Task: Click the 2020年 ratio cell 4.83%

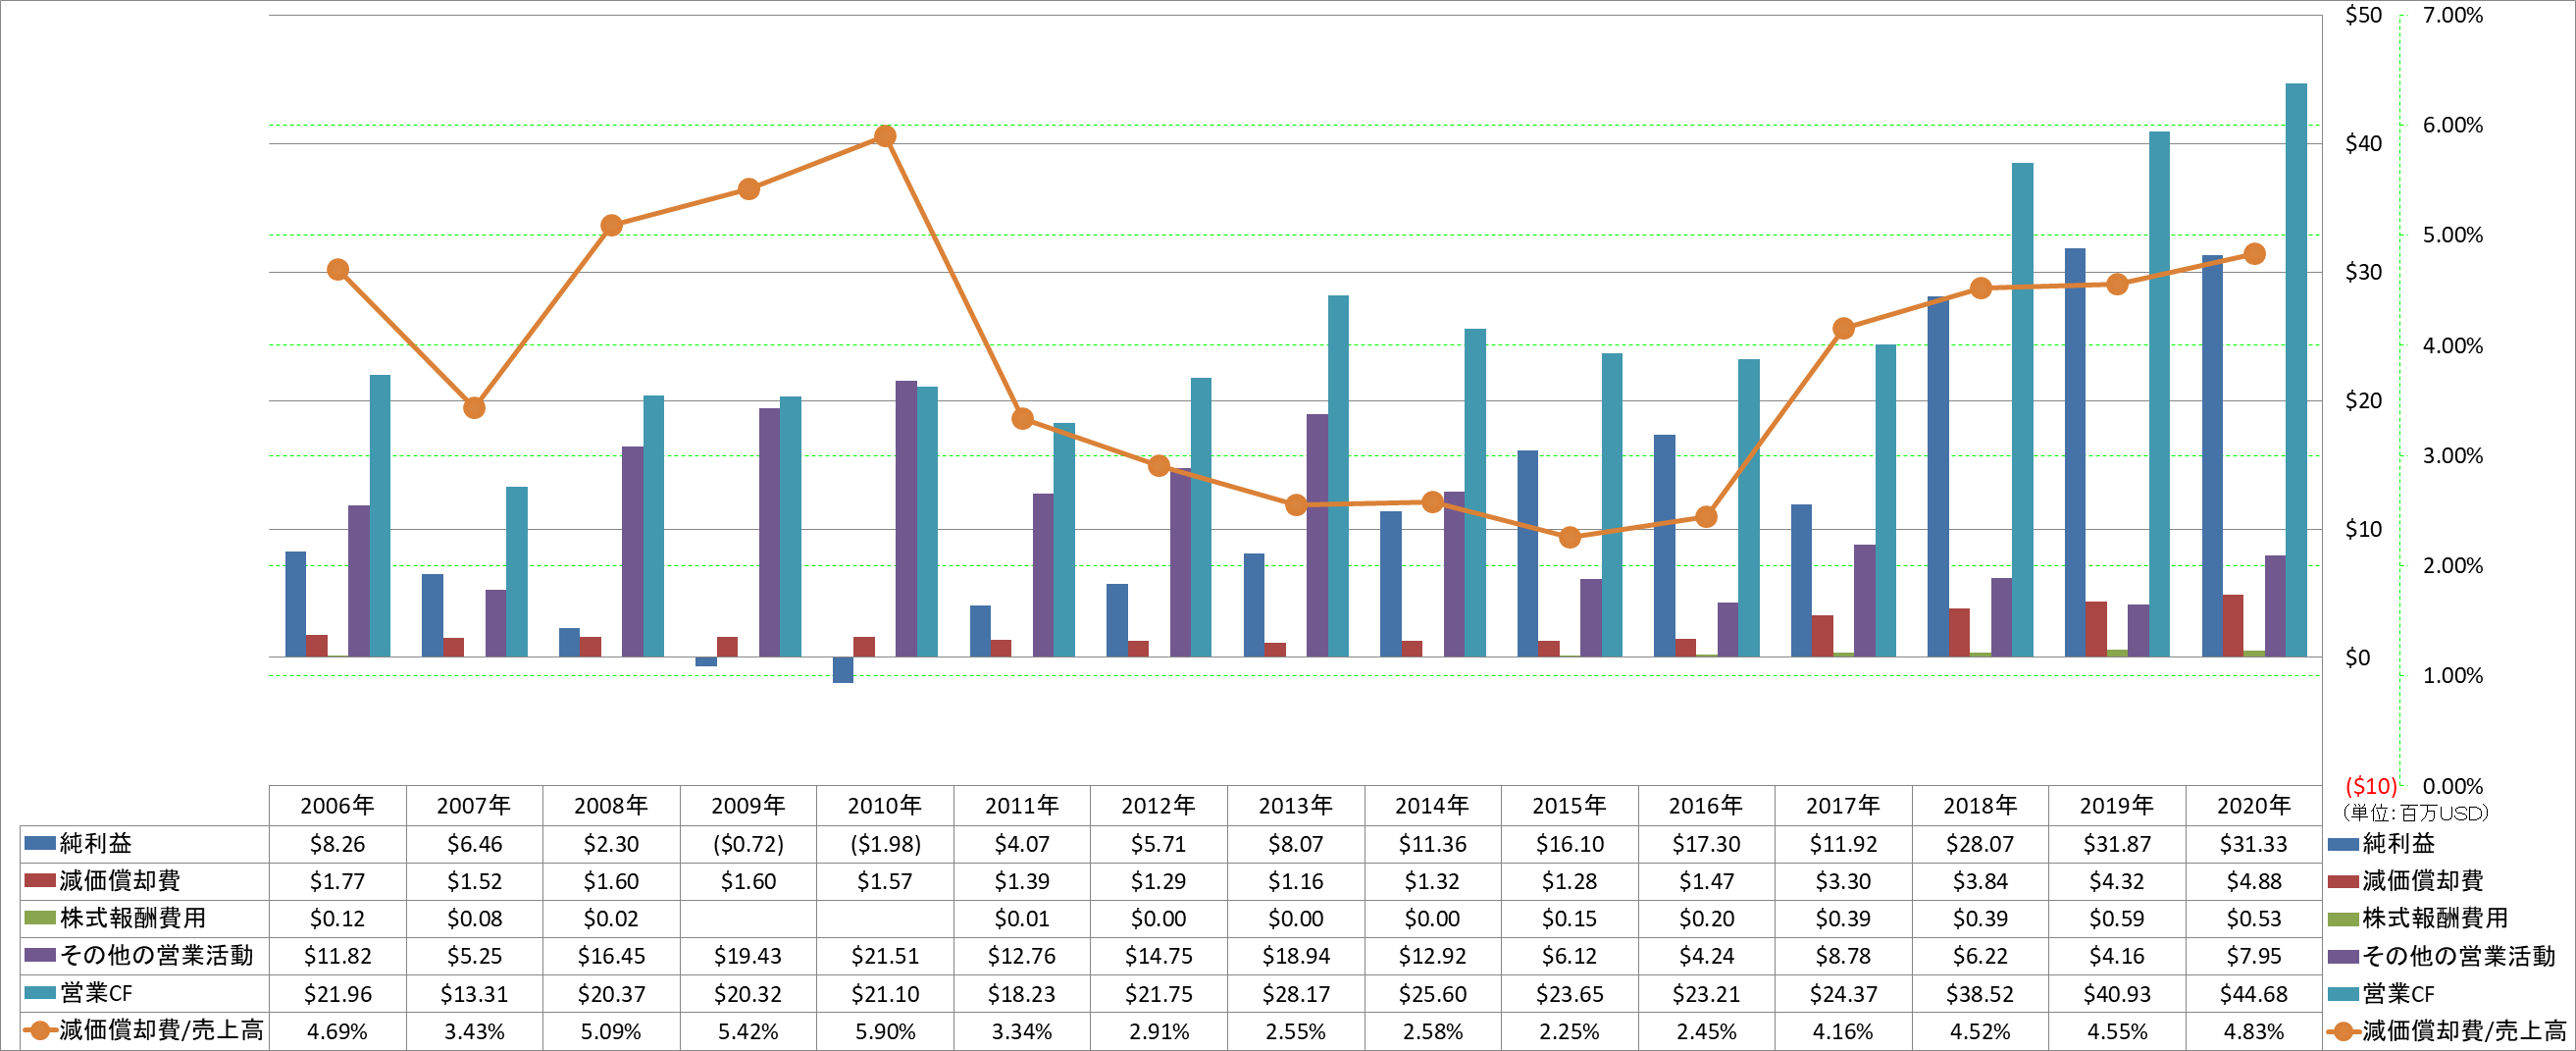Action: [2253, 1031]
